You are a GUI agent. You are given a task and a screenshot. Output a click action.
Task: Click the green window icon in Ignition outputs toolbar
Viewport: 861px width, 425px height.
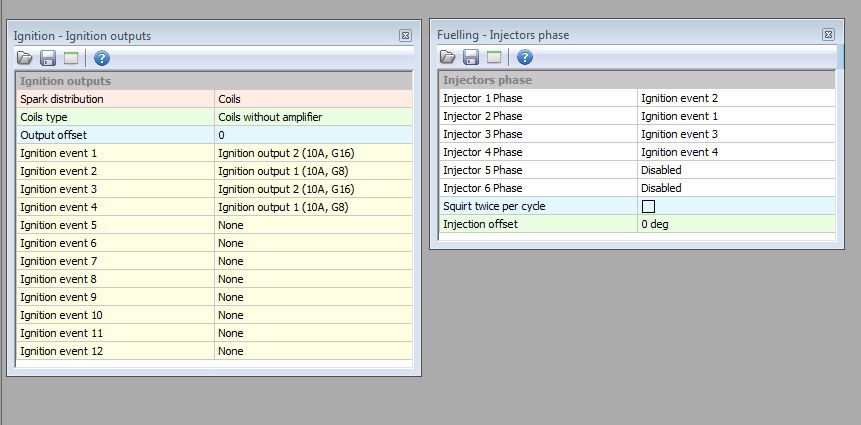(70, 59)
